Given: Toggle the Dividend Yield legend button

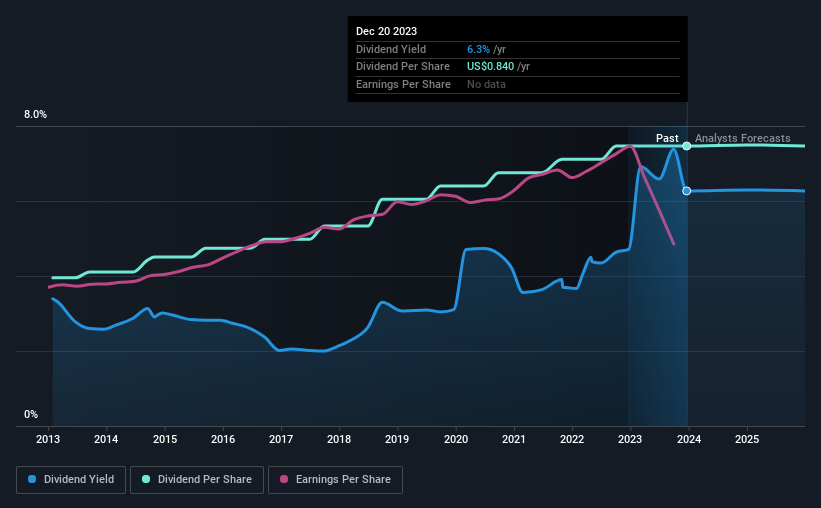Looking at the screenshot, I should [71, 480].
